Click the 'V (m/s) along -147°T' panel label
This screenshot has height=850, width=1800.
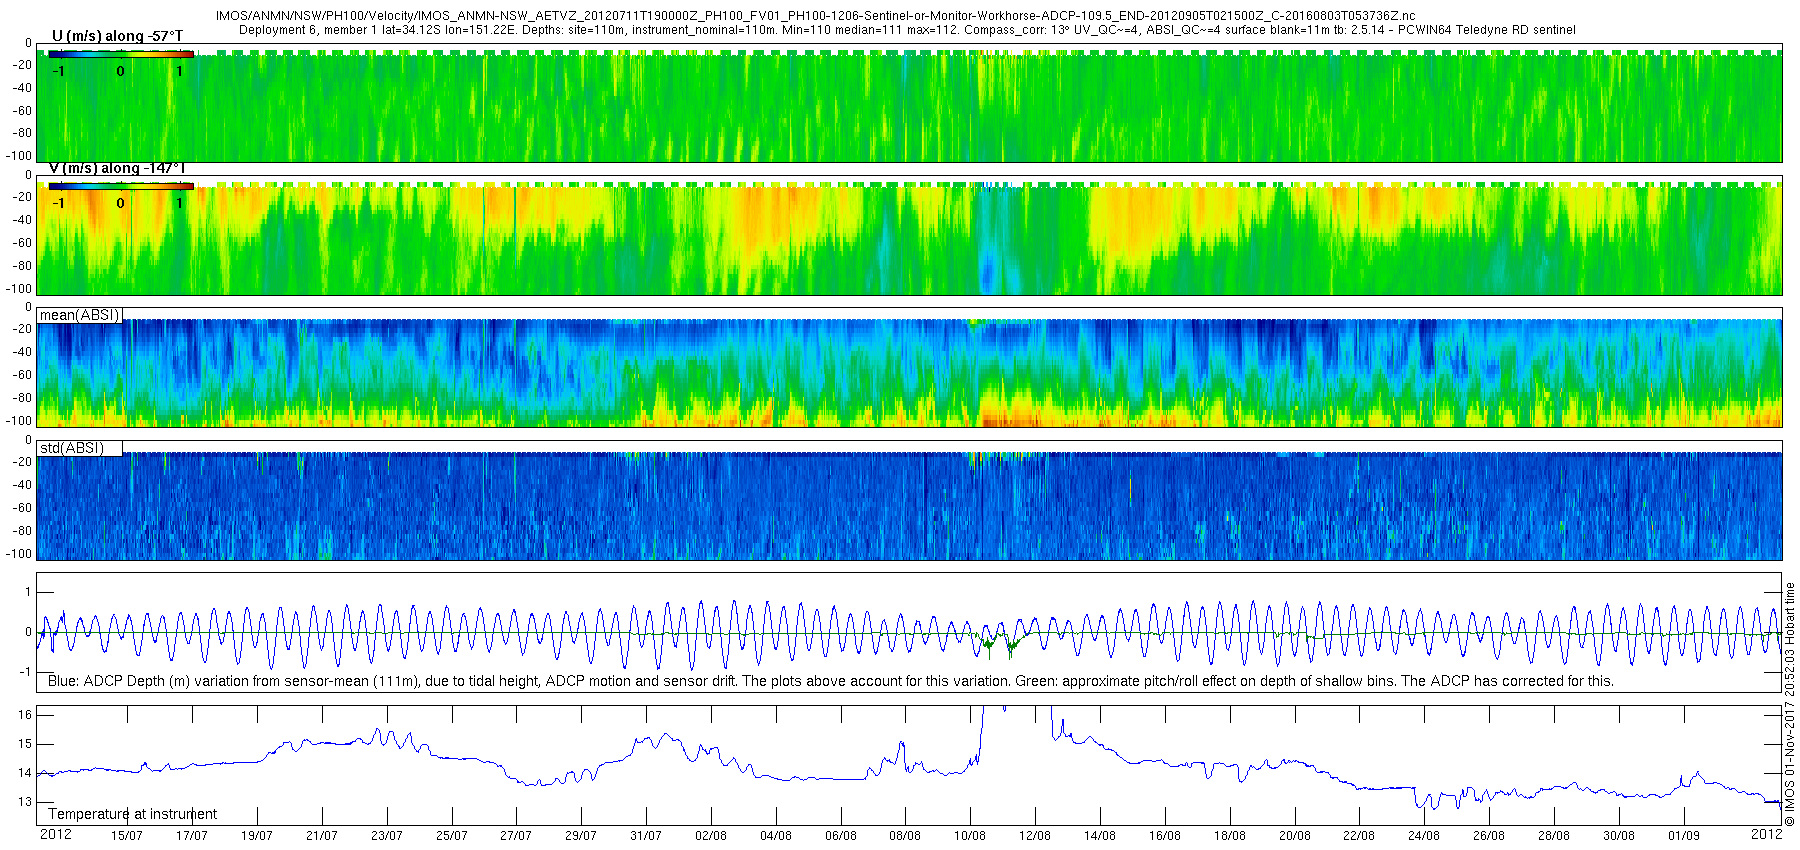[x=117, y=168]
